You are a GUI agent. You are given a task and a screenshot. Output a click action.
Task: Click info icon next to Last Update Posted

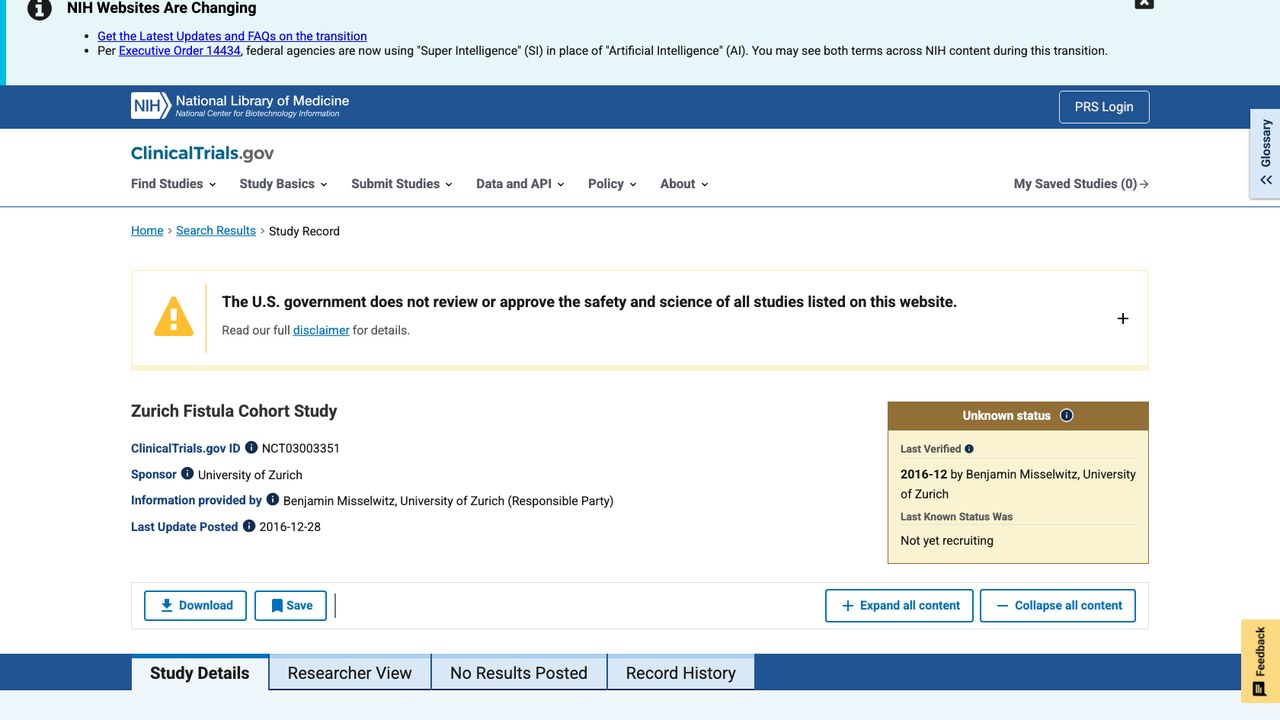249,526
